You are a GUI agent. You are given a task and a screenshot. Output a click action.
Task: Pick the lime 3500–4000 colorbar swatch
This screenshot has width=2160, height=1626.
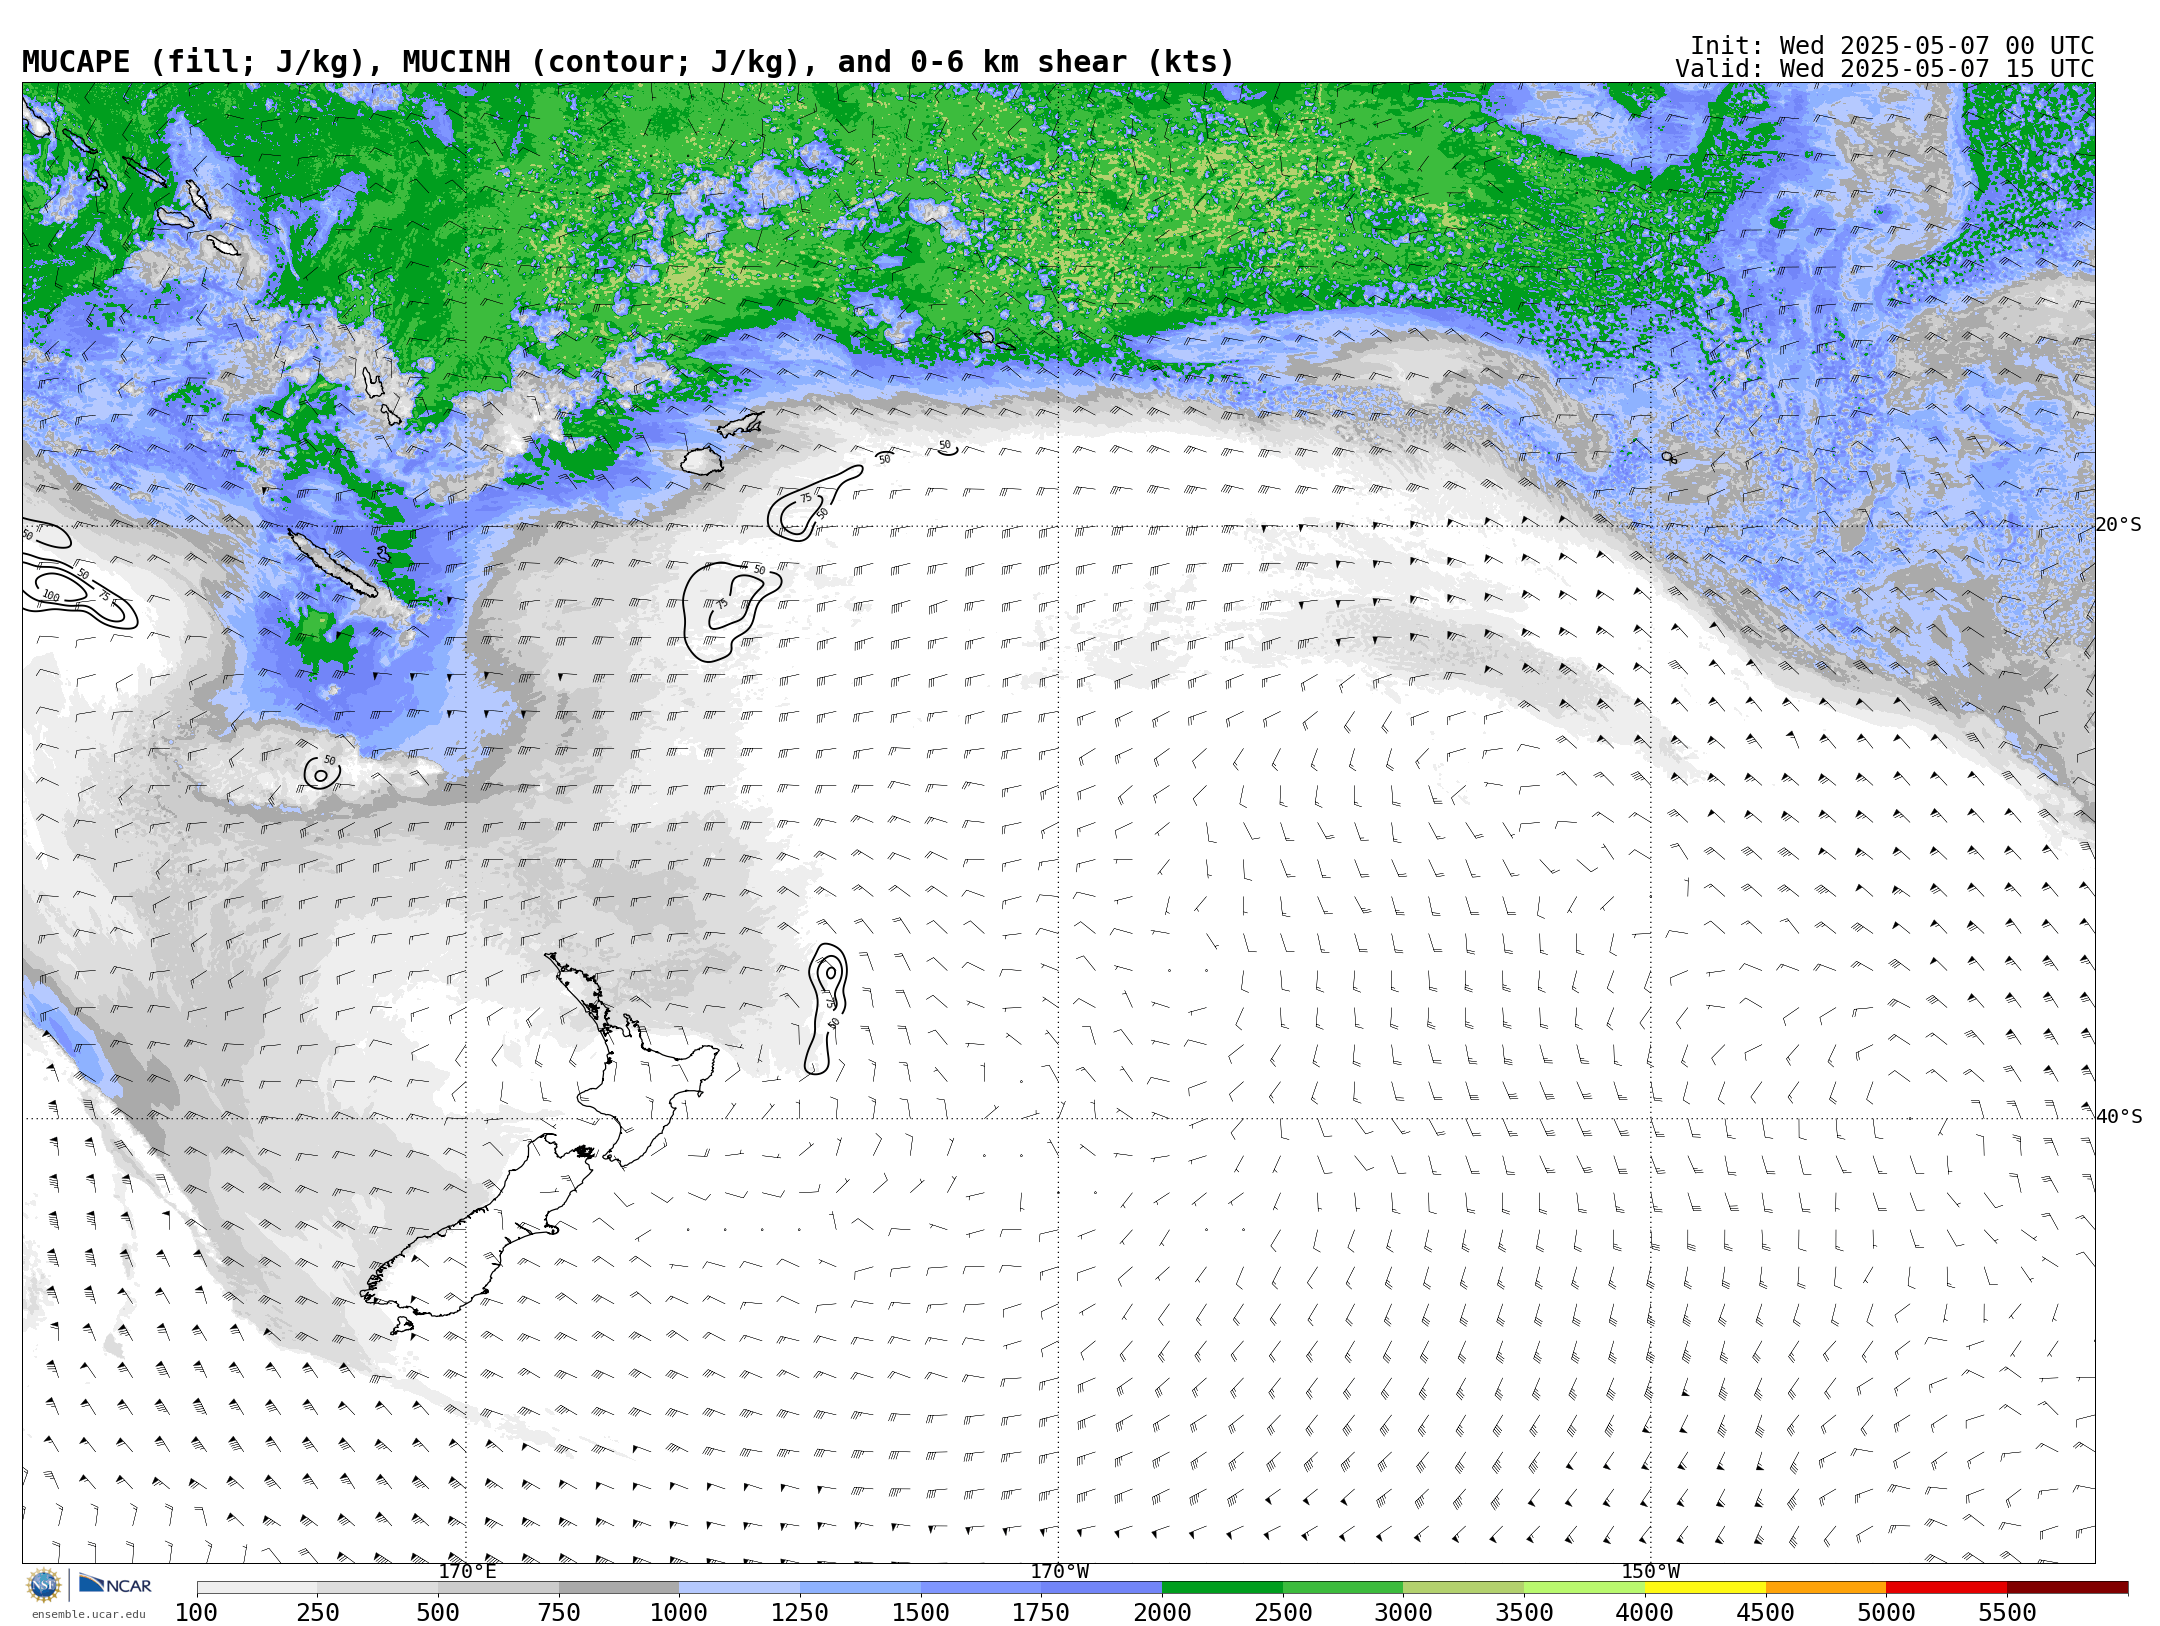pyautogui.click(x=1584, y=1588)
